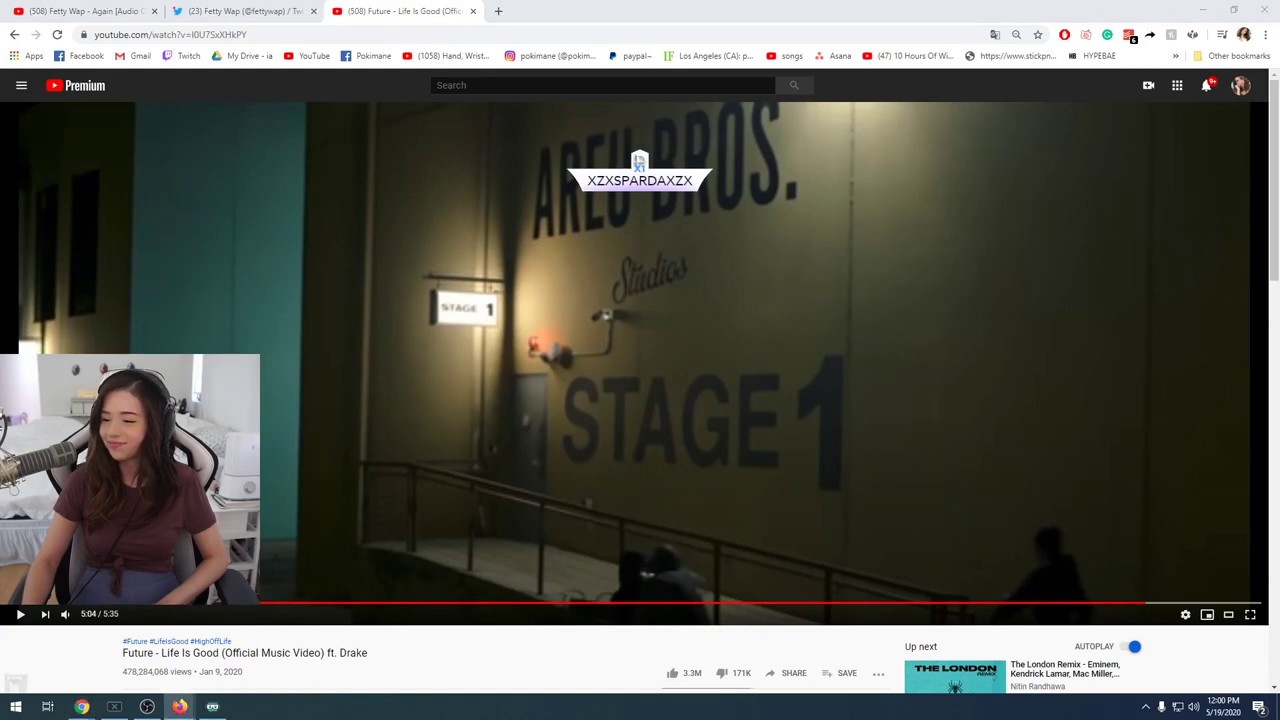Open the HYPEBAE bookmark
Viewport: 1280px width, 720px height.
(1091, 56)
